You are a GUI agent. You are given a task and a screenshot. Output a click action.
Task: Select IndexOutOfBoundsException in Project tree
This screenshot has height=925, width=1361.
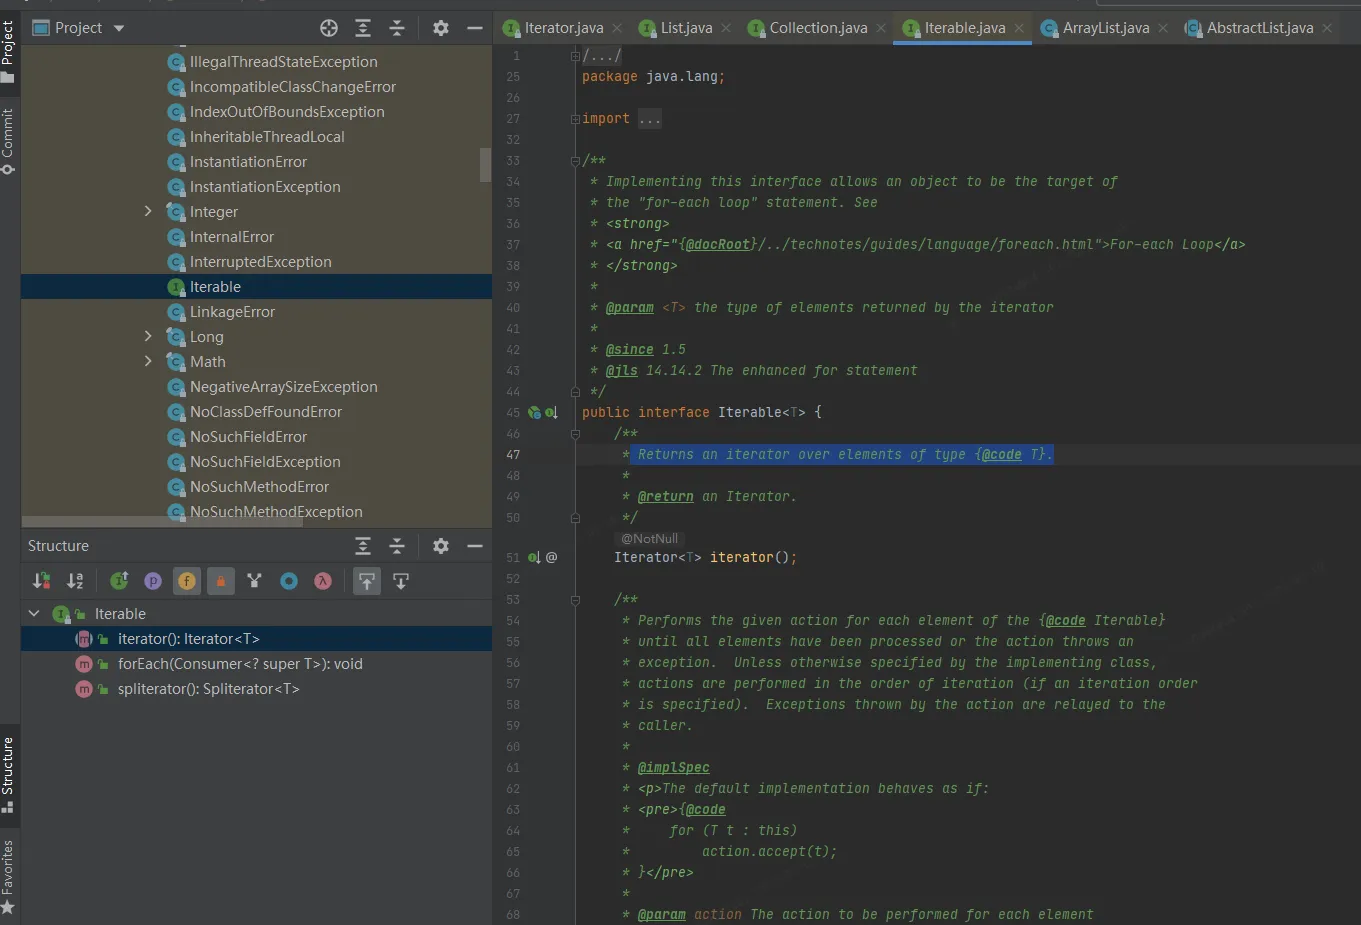coord(287,111)
